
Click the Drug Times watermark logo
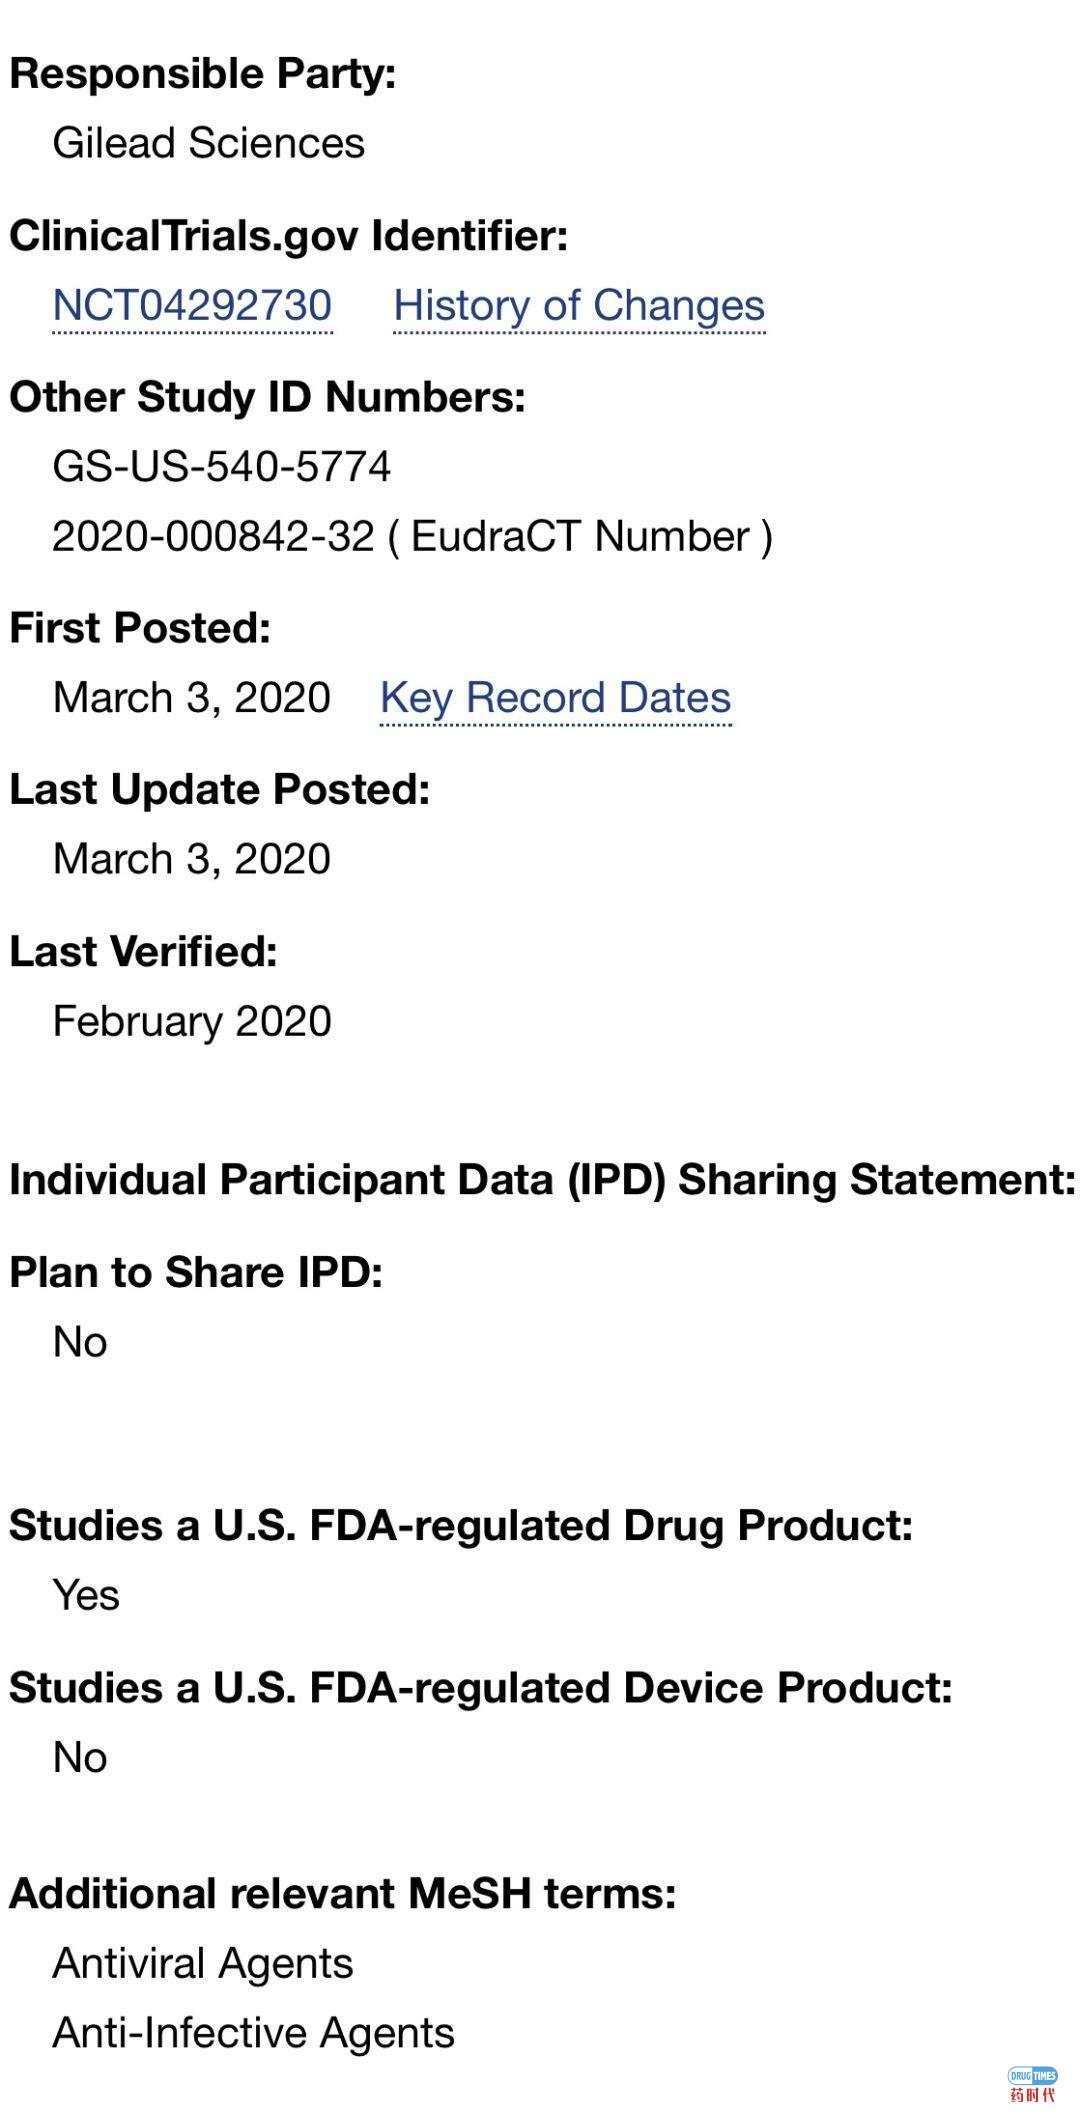[x=1031, y=2085]
